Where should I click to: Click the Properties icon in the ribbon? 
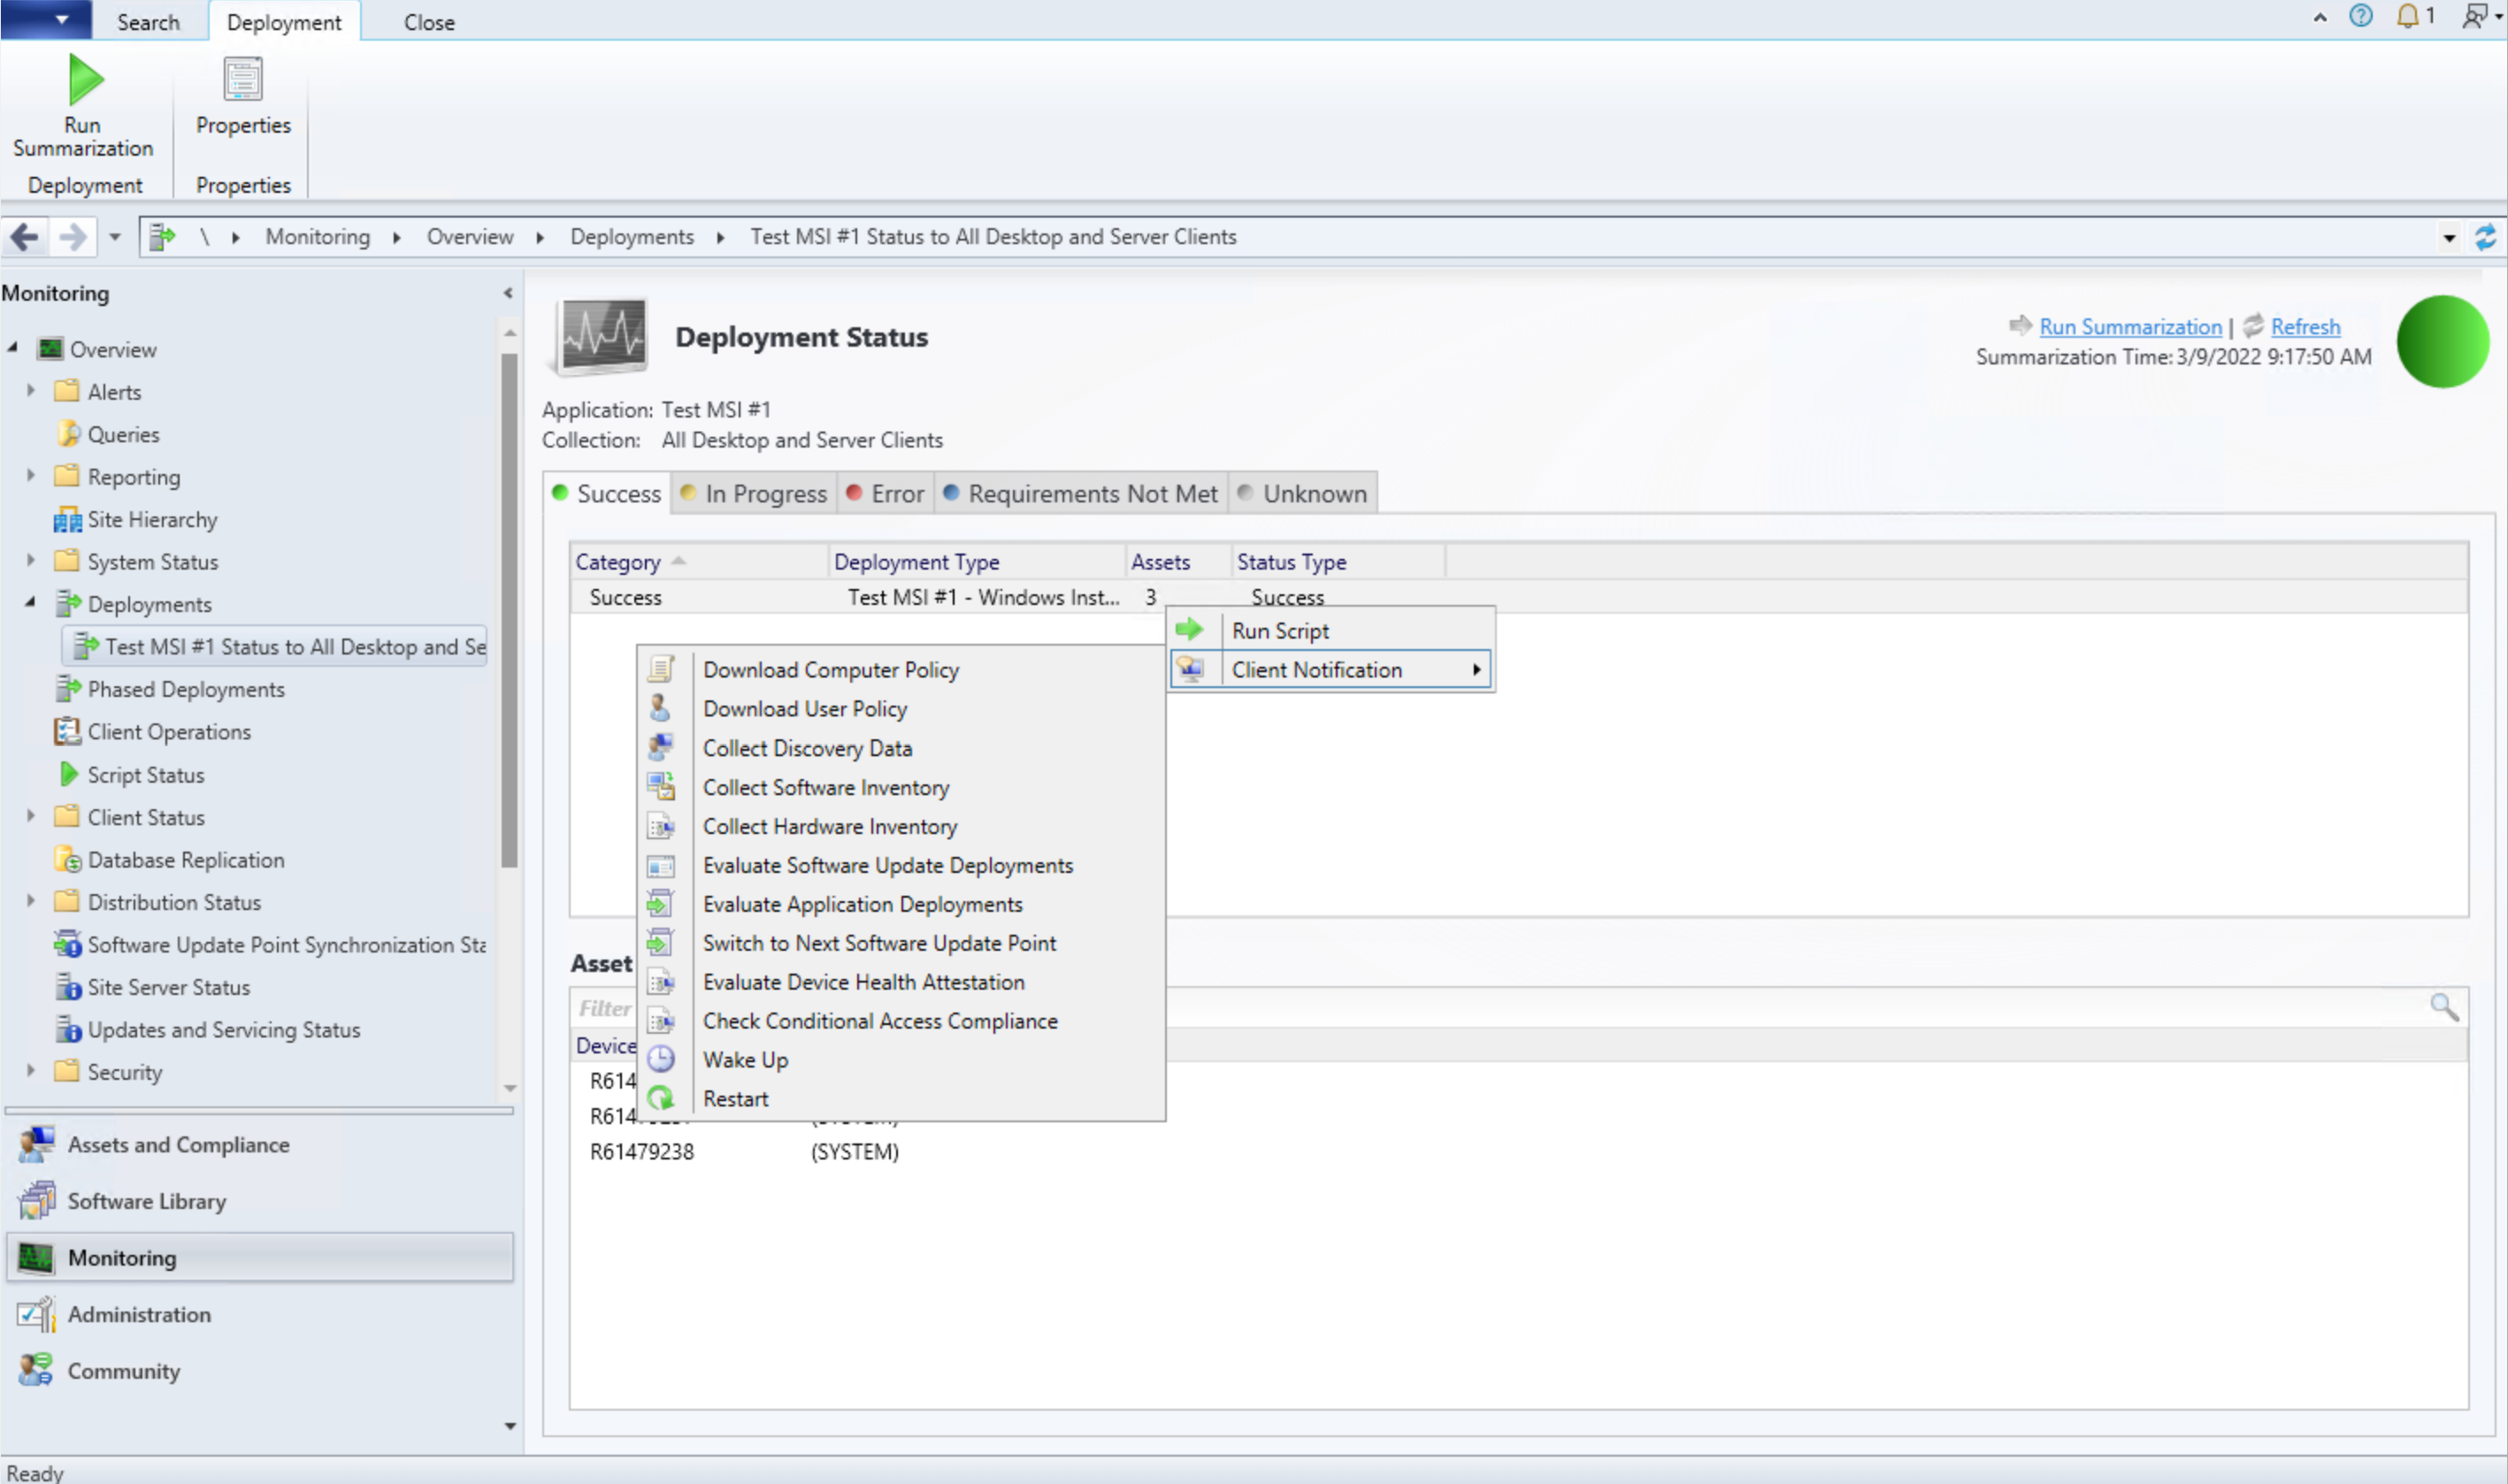click(x=242, y=78)
